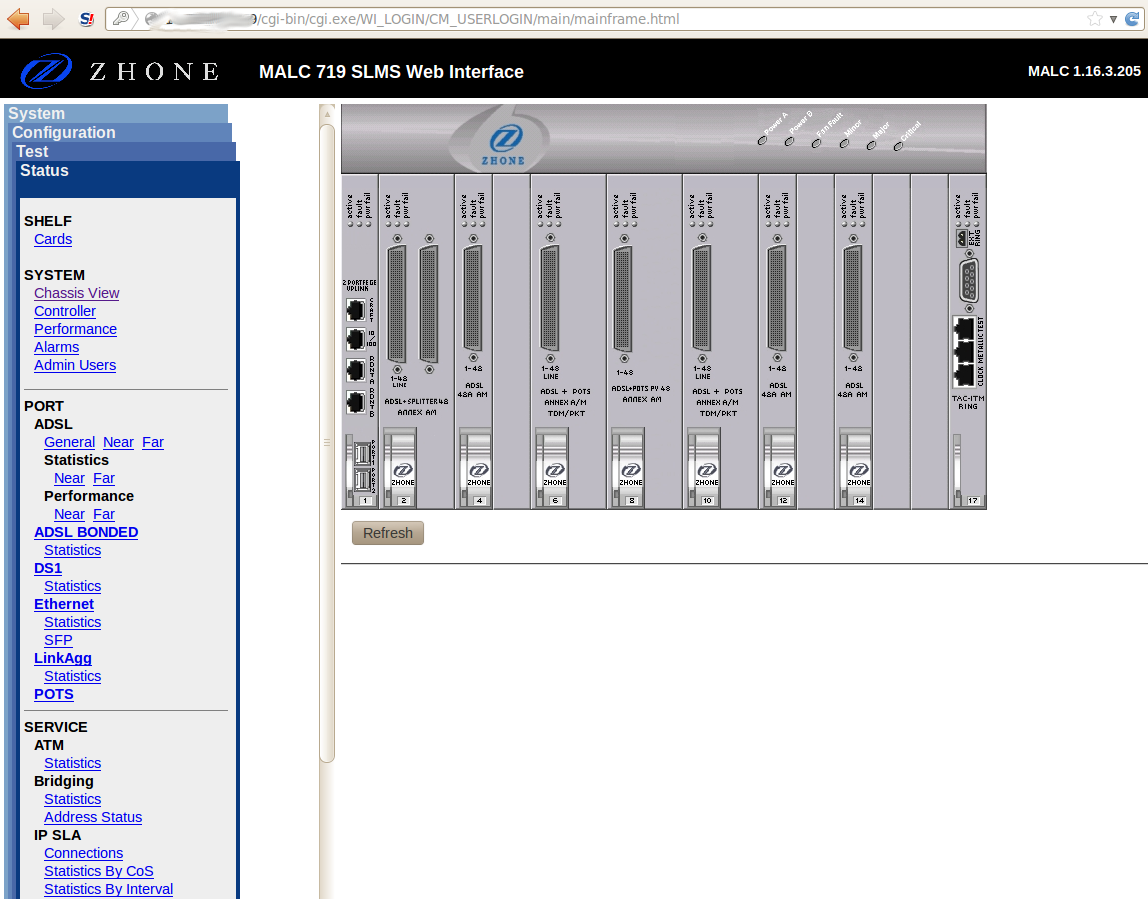Open Statistics By CoS link
1148x899 pixels.
[x=99, y=871]
